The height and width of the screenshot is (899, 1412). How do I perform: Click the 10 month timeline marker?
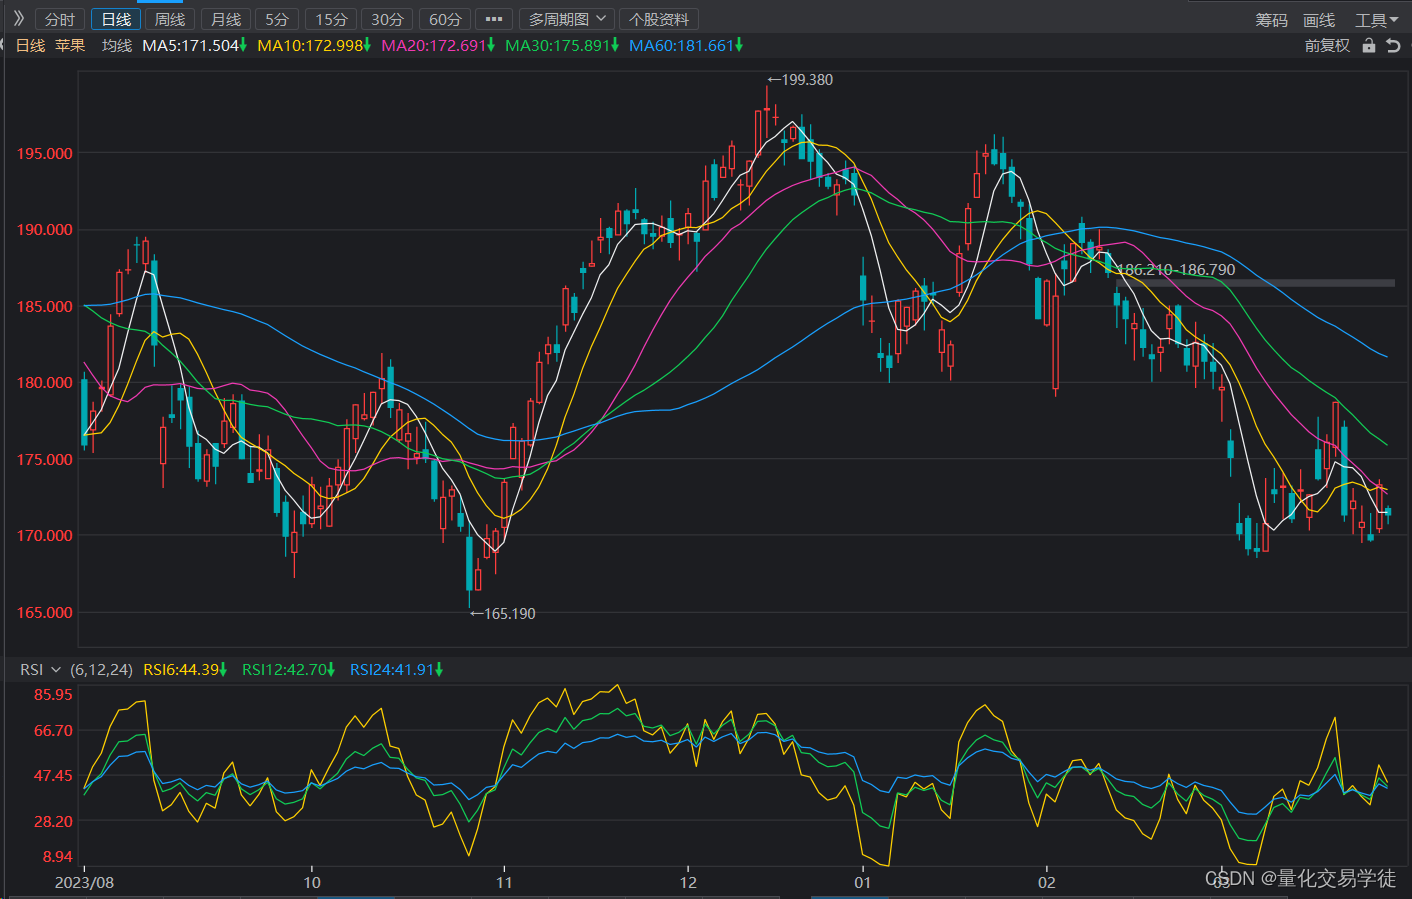[x=312, y=882]
